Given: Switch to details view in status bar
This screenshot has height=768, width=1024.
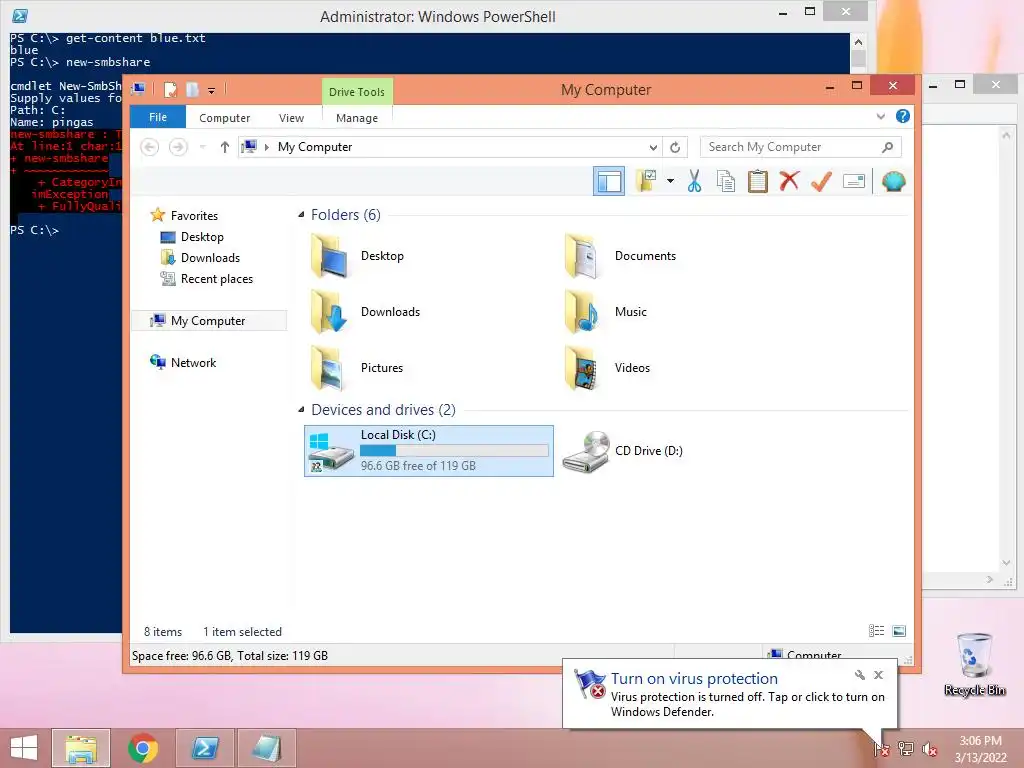Looking at the screenshot, I should 876,631.
